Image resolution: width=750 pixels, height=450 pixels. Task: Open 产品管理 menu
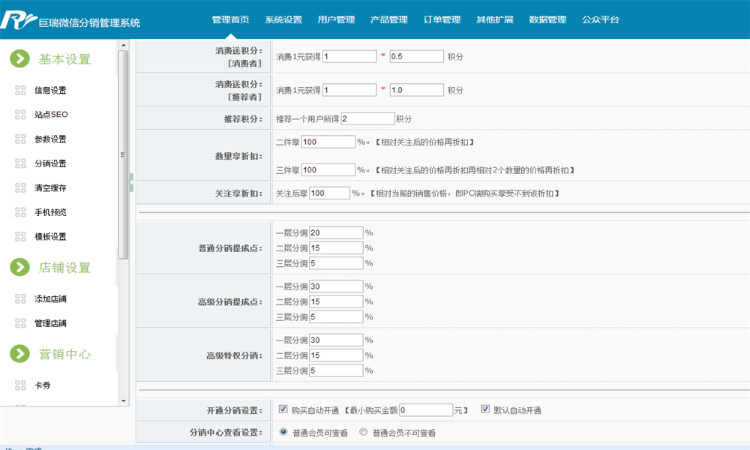tap(389, 20)
